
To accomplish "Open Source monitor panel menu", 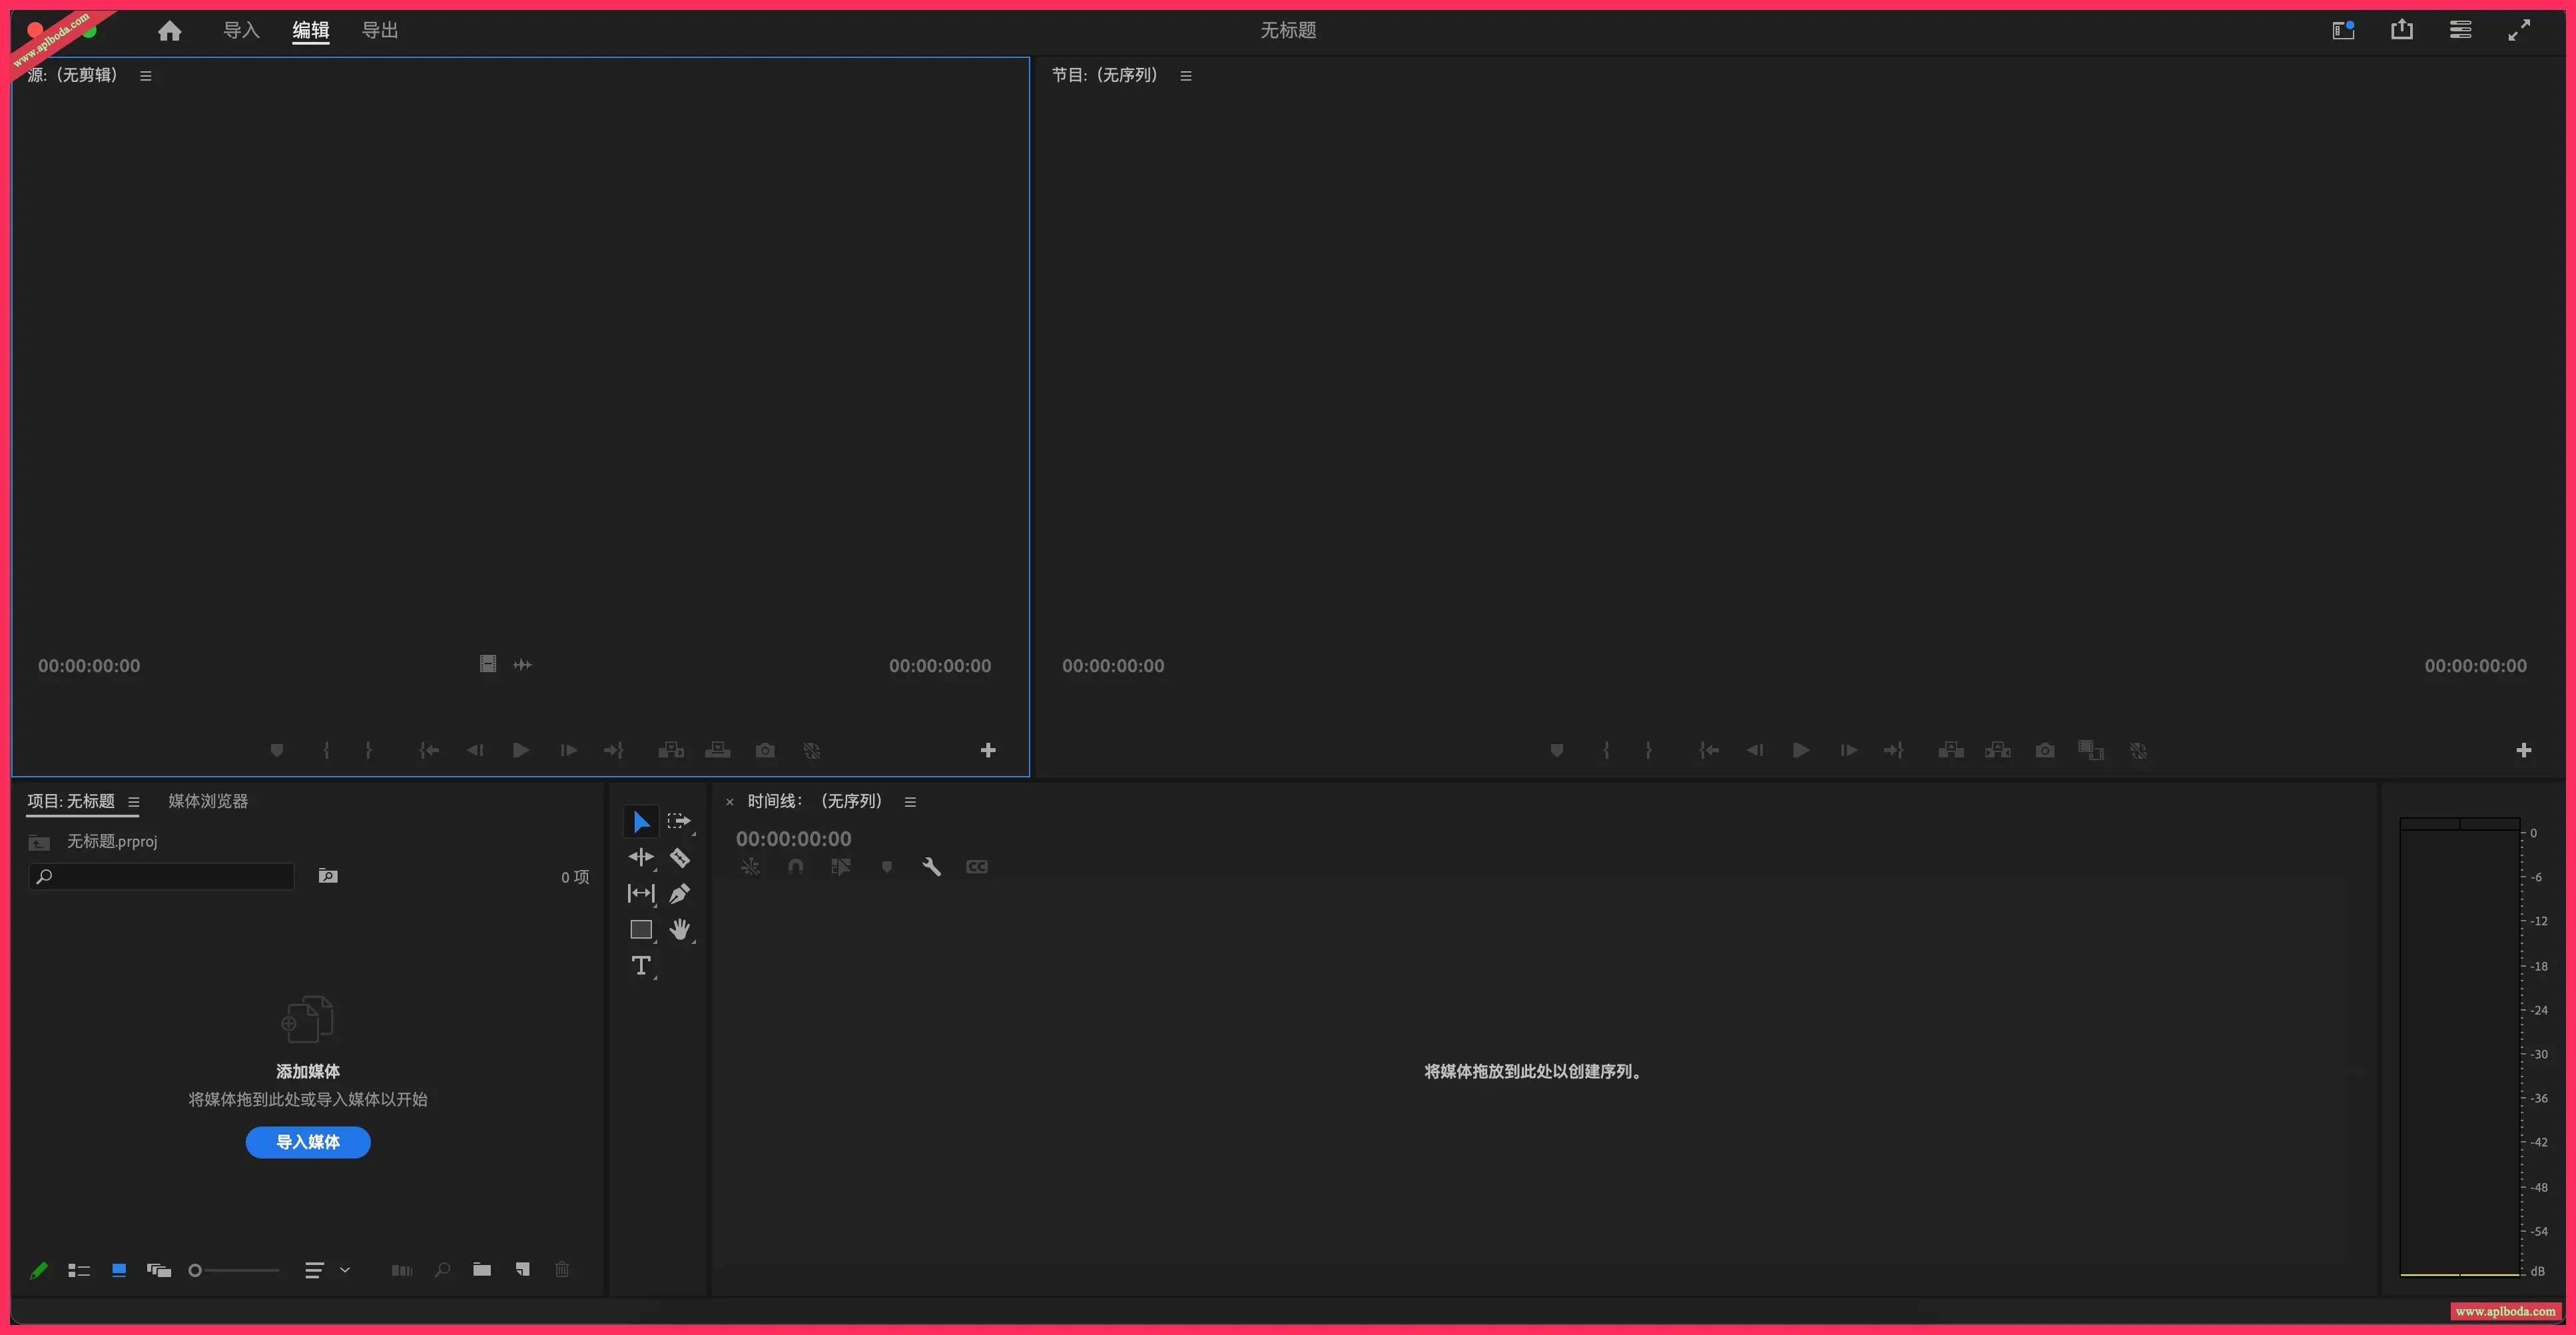I will (x=146, y=76).
